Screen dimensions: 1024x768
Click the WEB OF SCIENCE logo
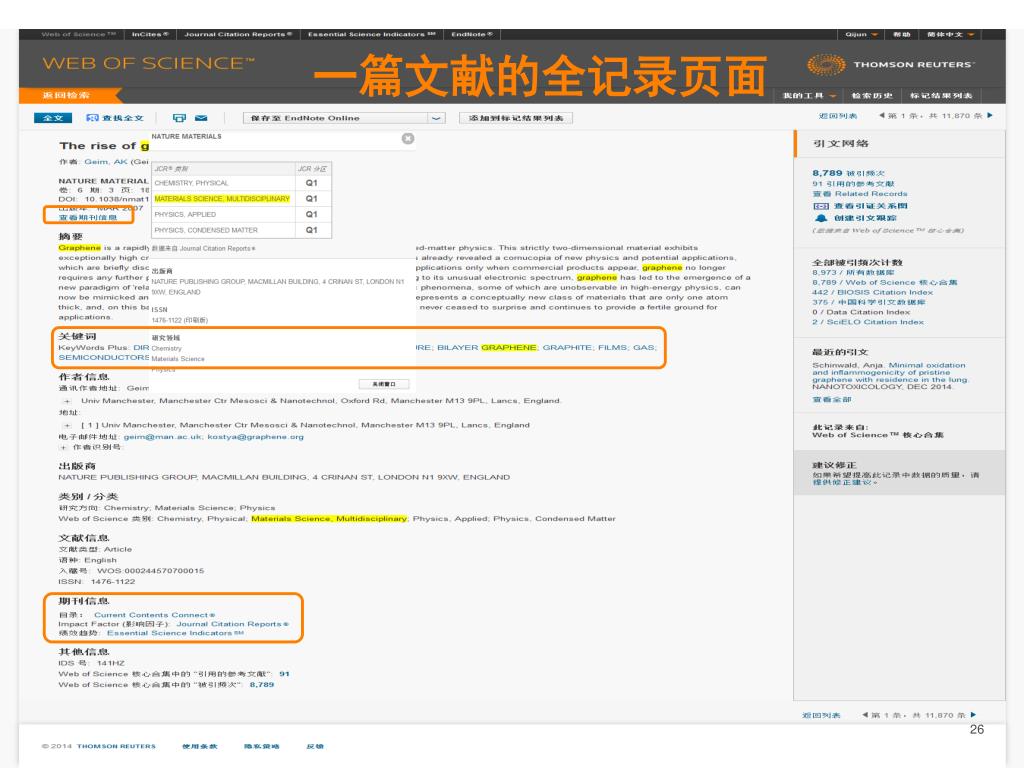coord(148,63)
